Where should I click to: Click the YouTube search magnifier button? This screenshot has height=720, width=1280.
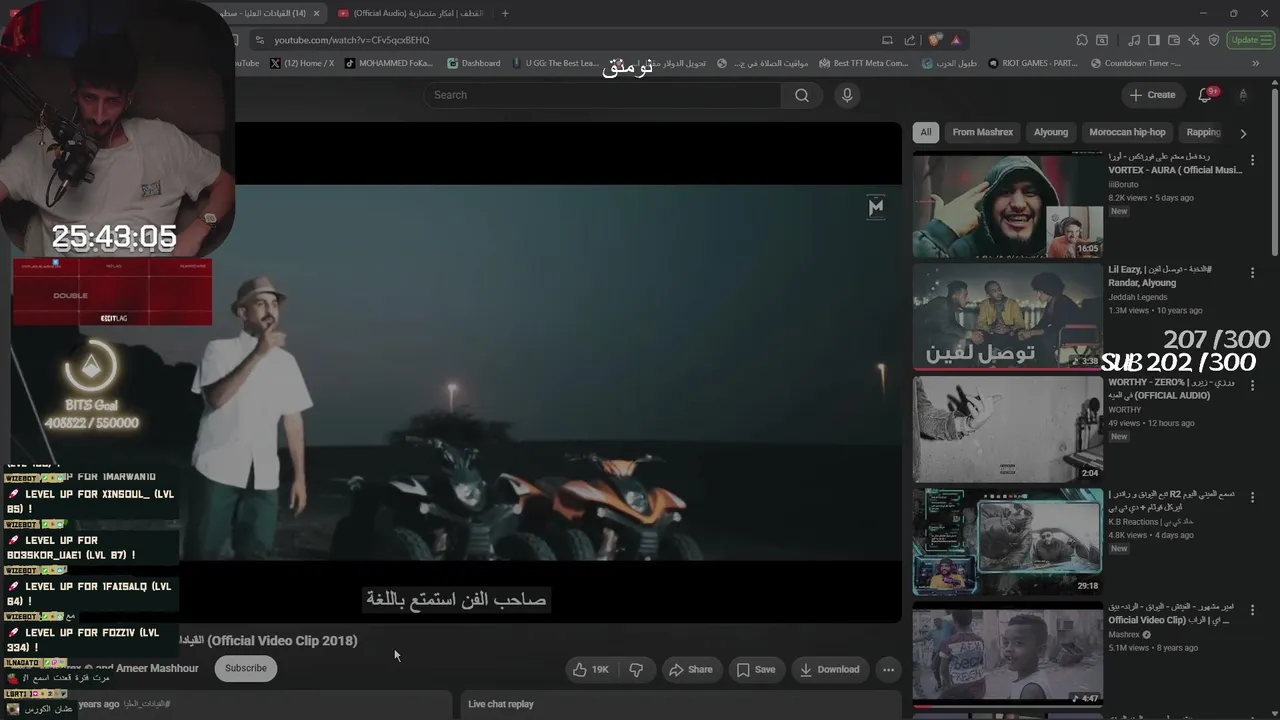tap(801, 95)
